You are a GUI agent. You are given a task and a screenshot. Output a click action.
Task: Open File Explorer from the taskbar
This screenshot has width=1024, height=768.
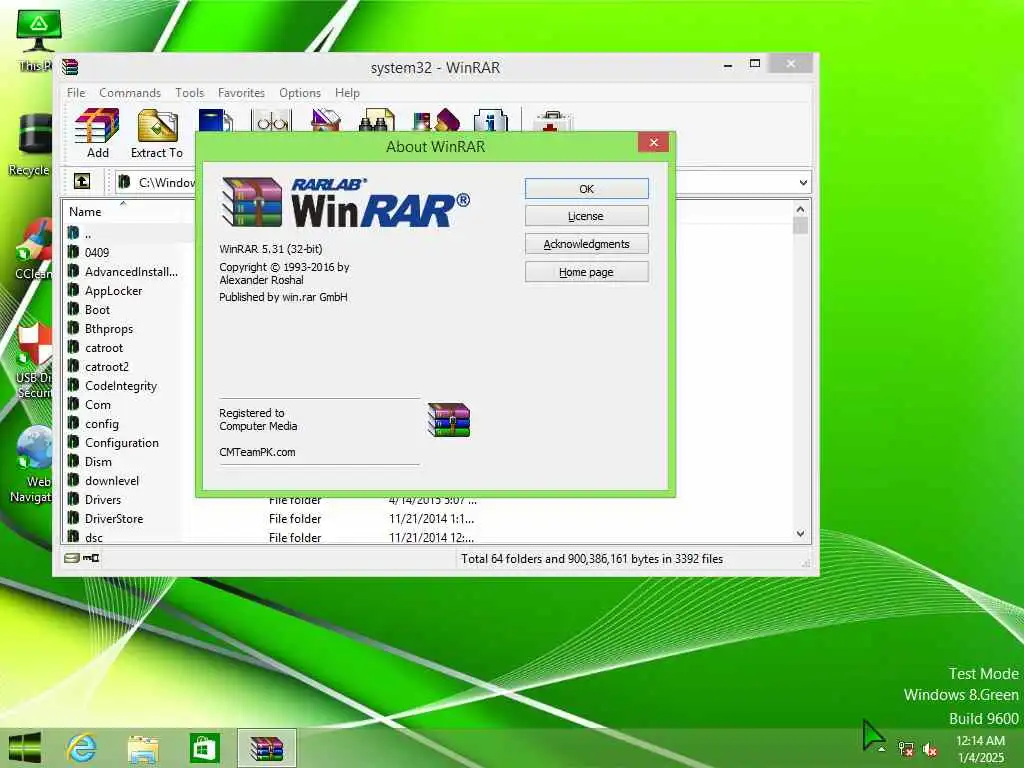pyautogui.click(x=143, y=748)
